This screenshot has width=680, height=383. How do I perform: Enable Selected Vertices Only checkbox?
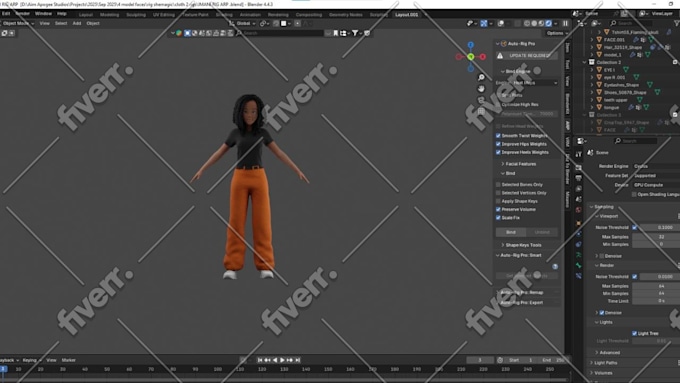(498, 193)
